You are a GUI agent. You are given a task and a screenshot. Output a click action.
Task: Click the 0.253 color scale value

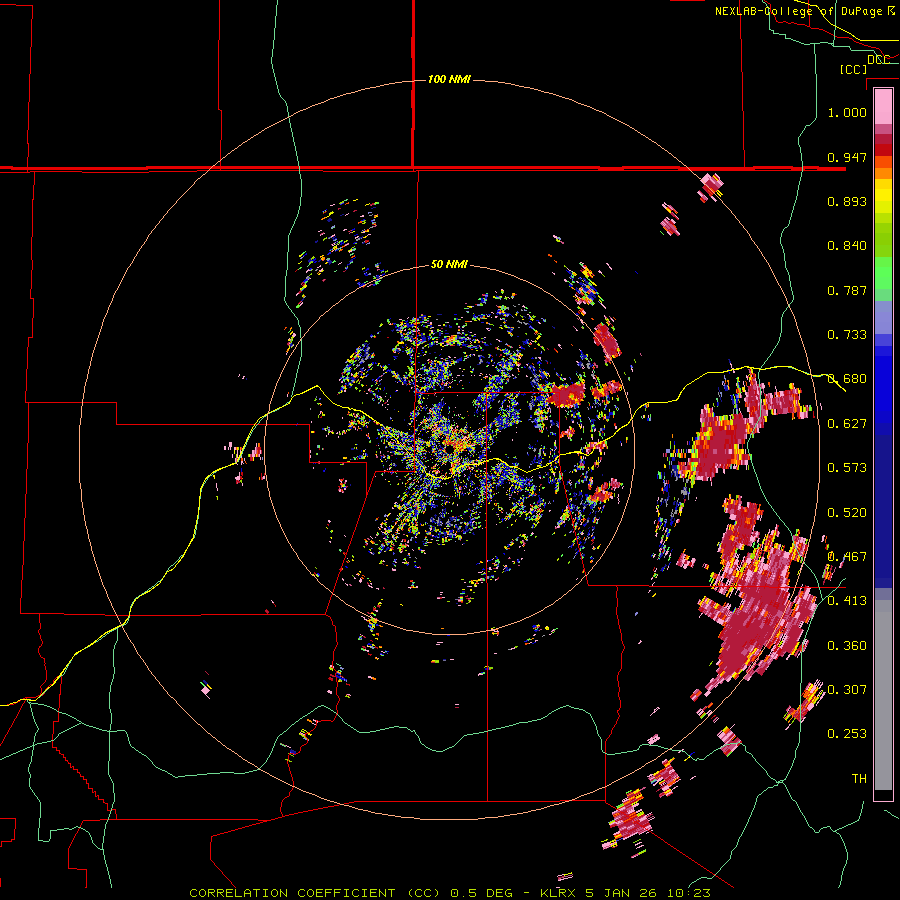(847, 734)
